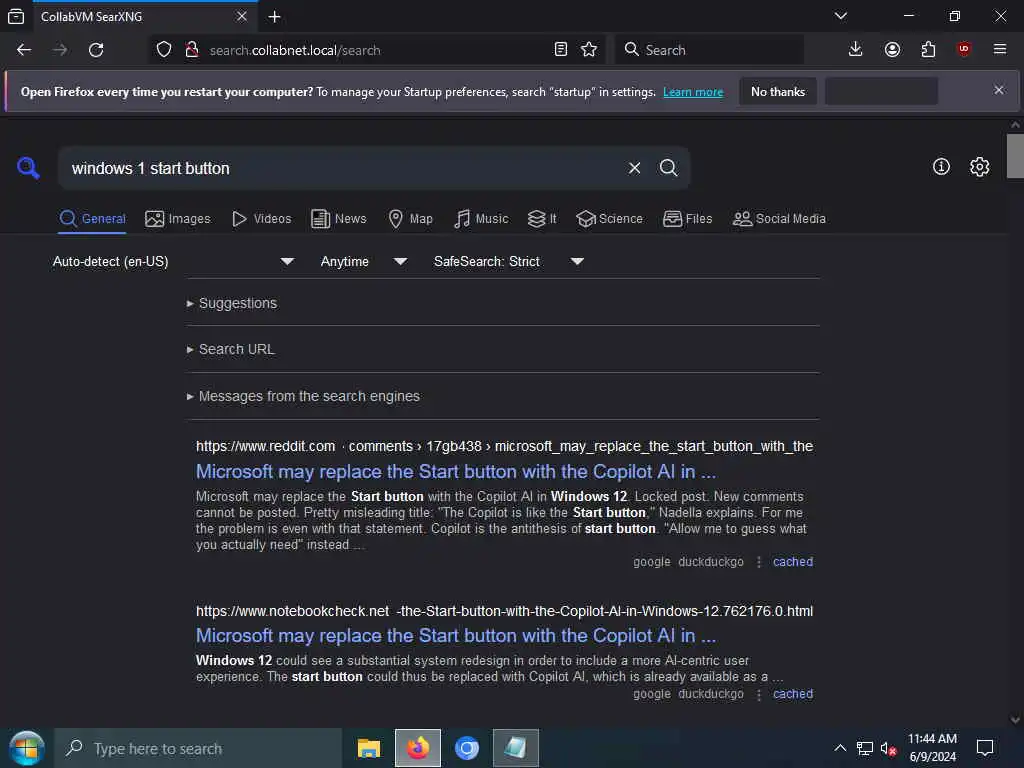Click the SearXNG logo magnifier
Screen dimensions: 1024x768
tap(28, 168)
